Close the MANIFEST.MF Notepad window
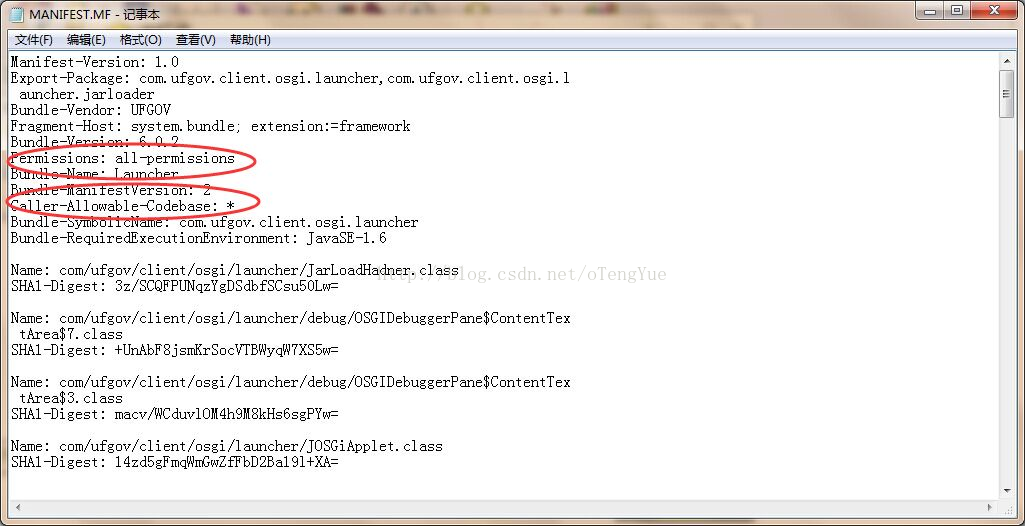 994,11
